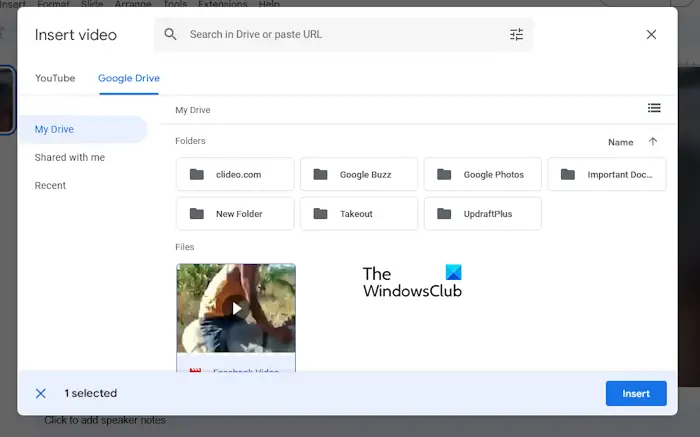The height and width of the screenshot is (437, 700).
Task: Click My Drive breadcrumb path
Action: [x=192, y=110]
